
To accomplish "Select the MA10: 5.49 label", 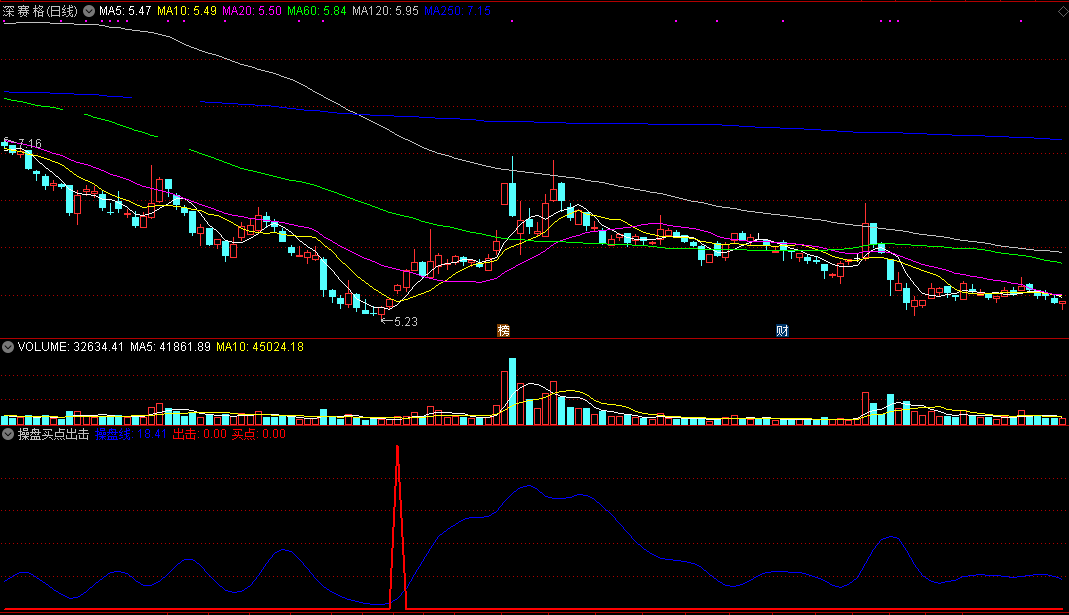I will (187, 11).
